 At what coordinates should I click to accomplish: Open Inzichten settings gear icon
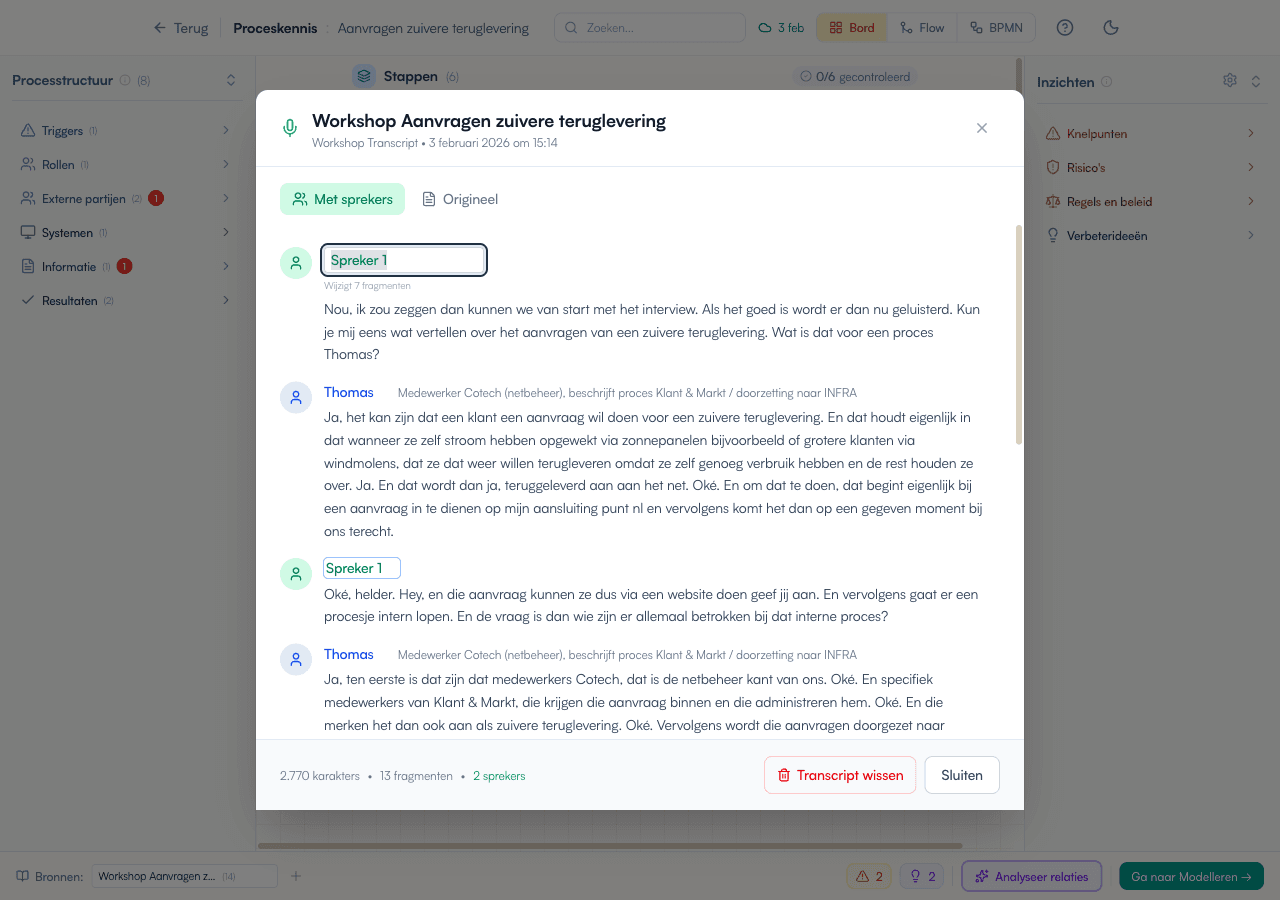(x=1230, y=81)
